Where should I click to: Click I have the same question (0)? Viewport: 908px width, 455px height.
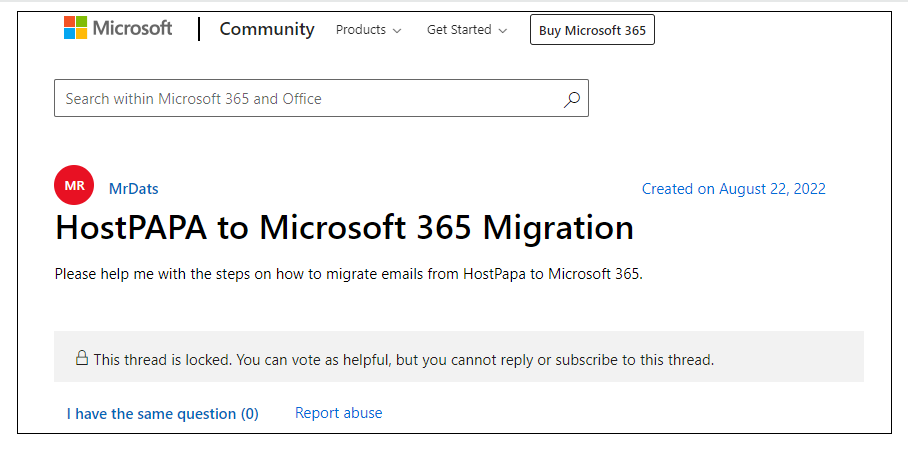163,414
